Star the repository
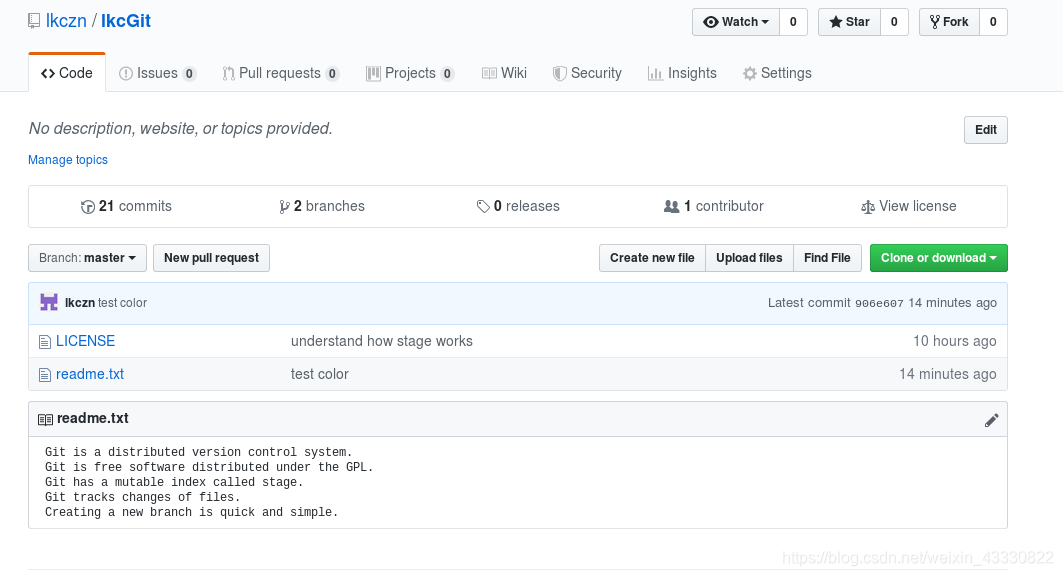The image size is (1063, 576). click(x=849, y=22)
